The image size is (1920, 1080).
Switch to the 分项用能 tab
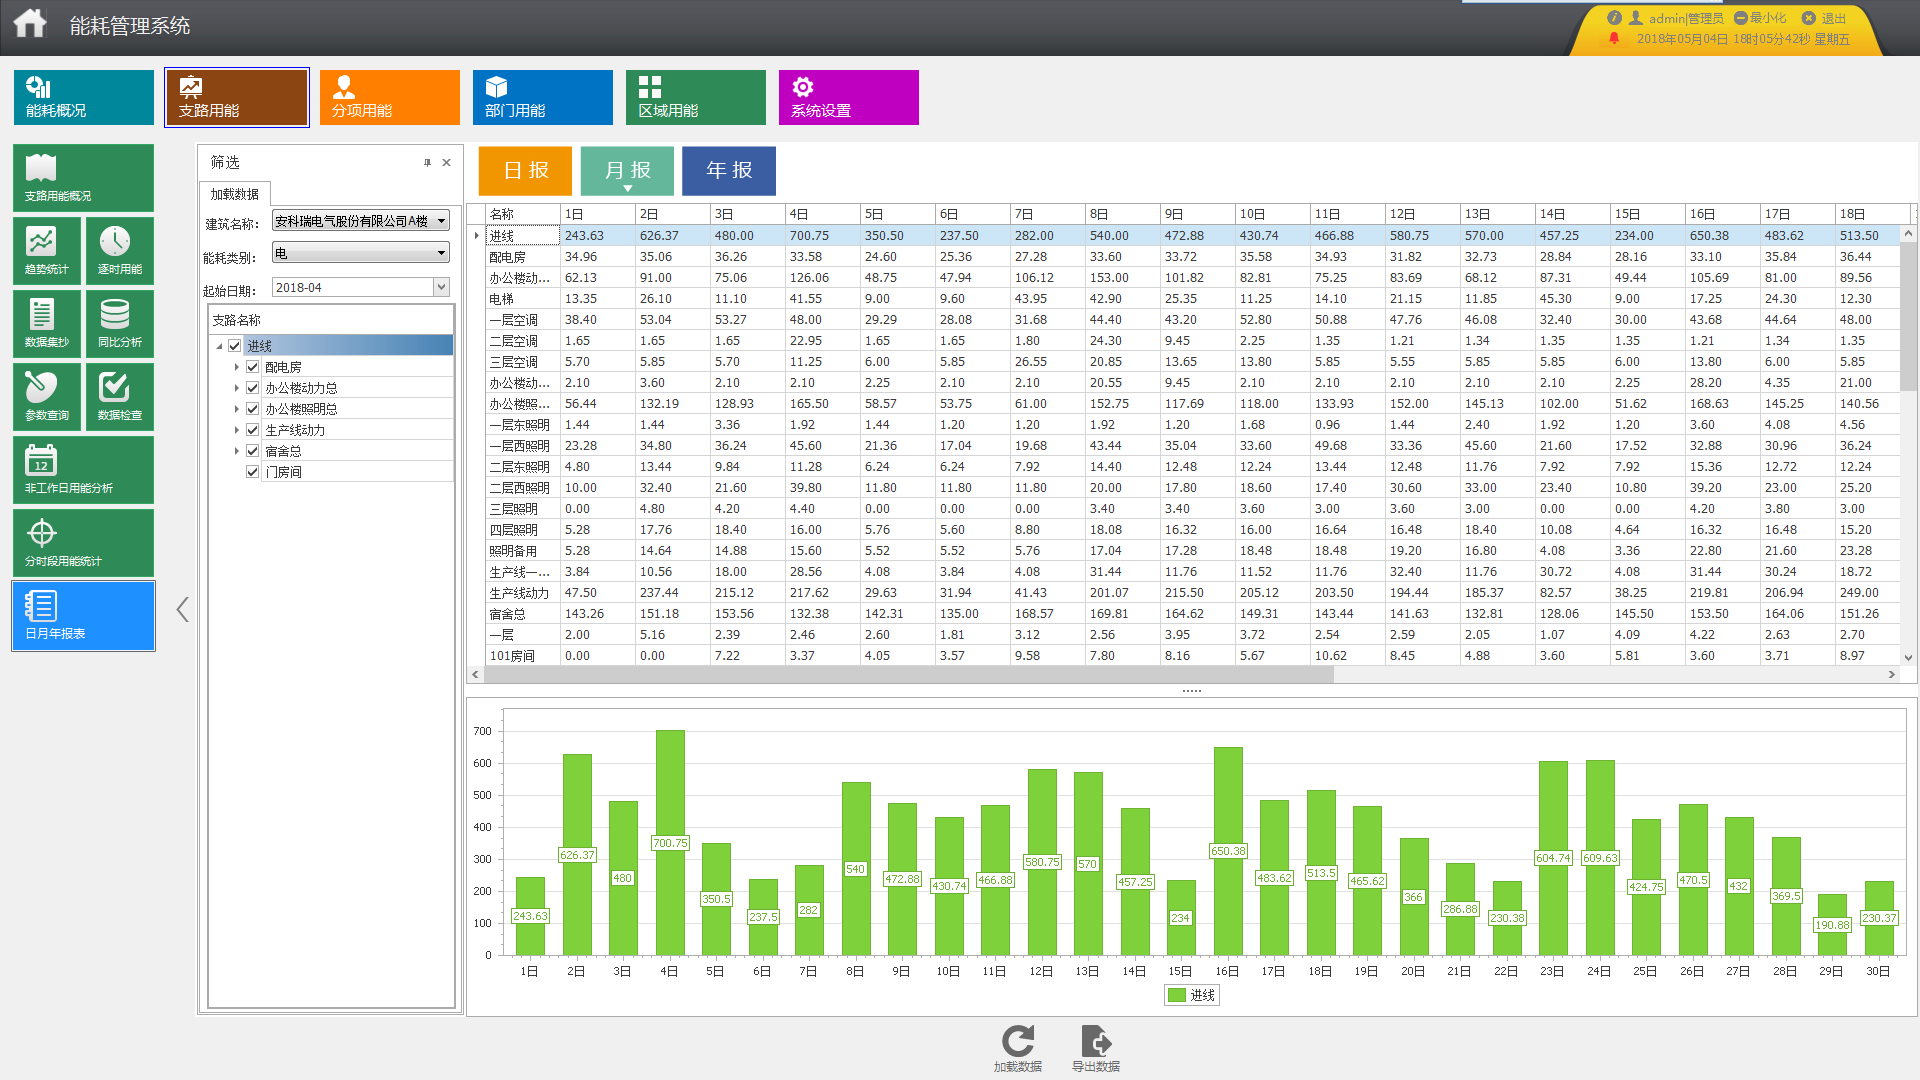[389, 97]
